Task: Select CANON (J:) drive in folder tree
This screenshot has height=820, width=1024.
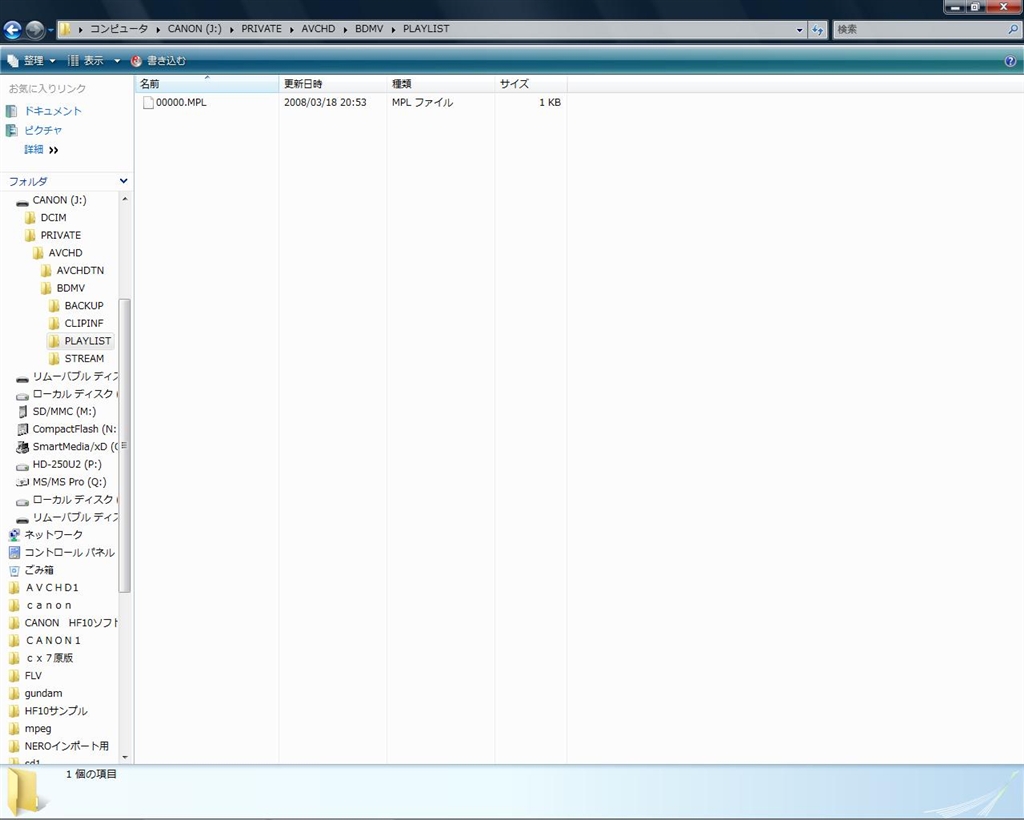Action: [x=59, y=200]
